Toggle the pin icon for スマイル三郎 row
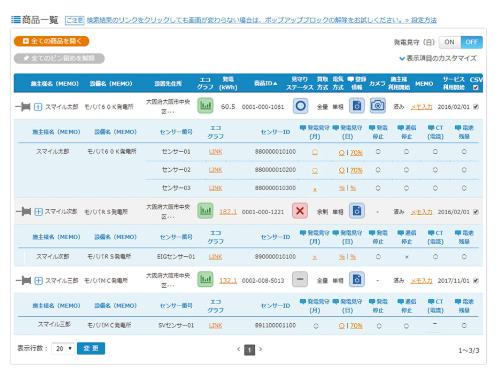499x376 pixels. coord(23,280)
